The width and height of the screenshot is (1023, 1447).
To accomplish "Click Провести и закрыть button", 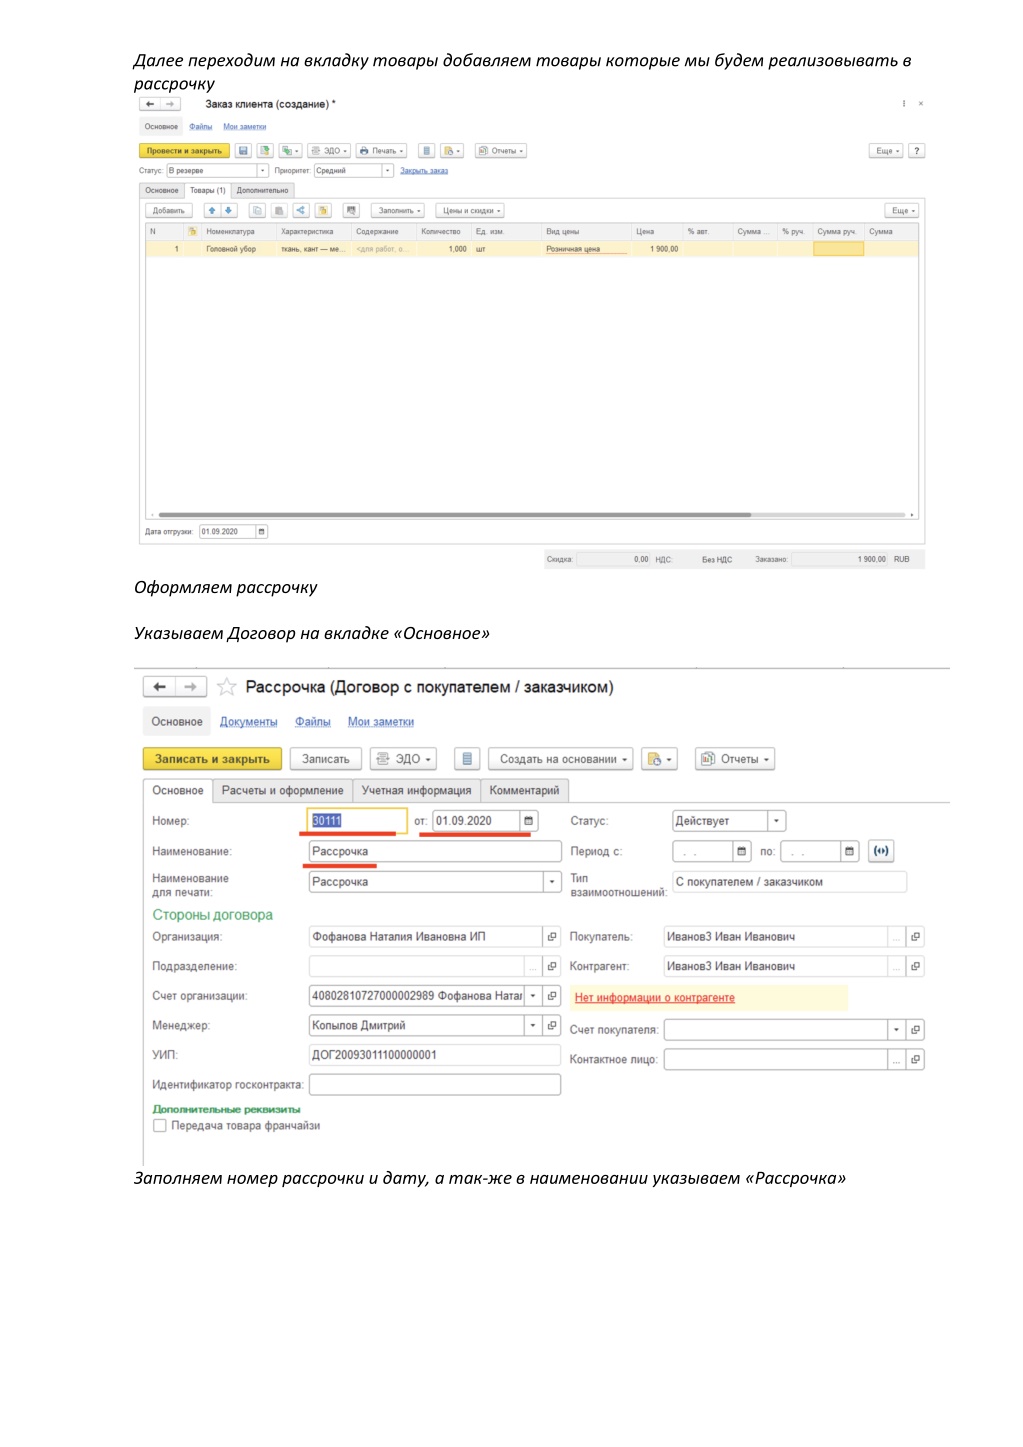I will click(184, 151).
